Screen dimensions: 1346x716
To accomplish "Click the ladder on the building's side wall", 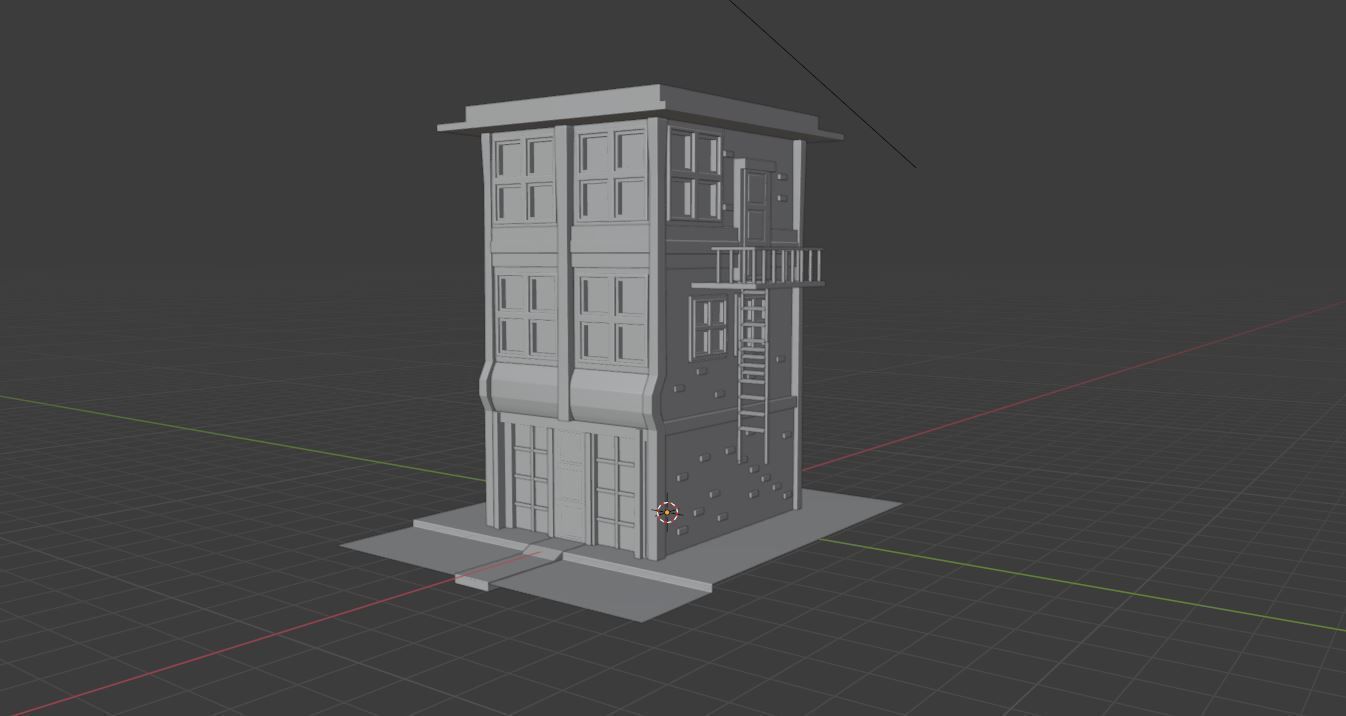I will point(752,377).
